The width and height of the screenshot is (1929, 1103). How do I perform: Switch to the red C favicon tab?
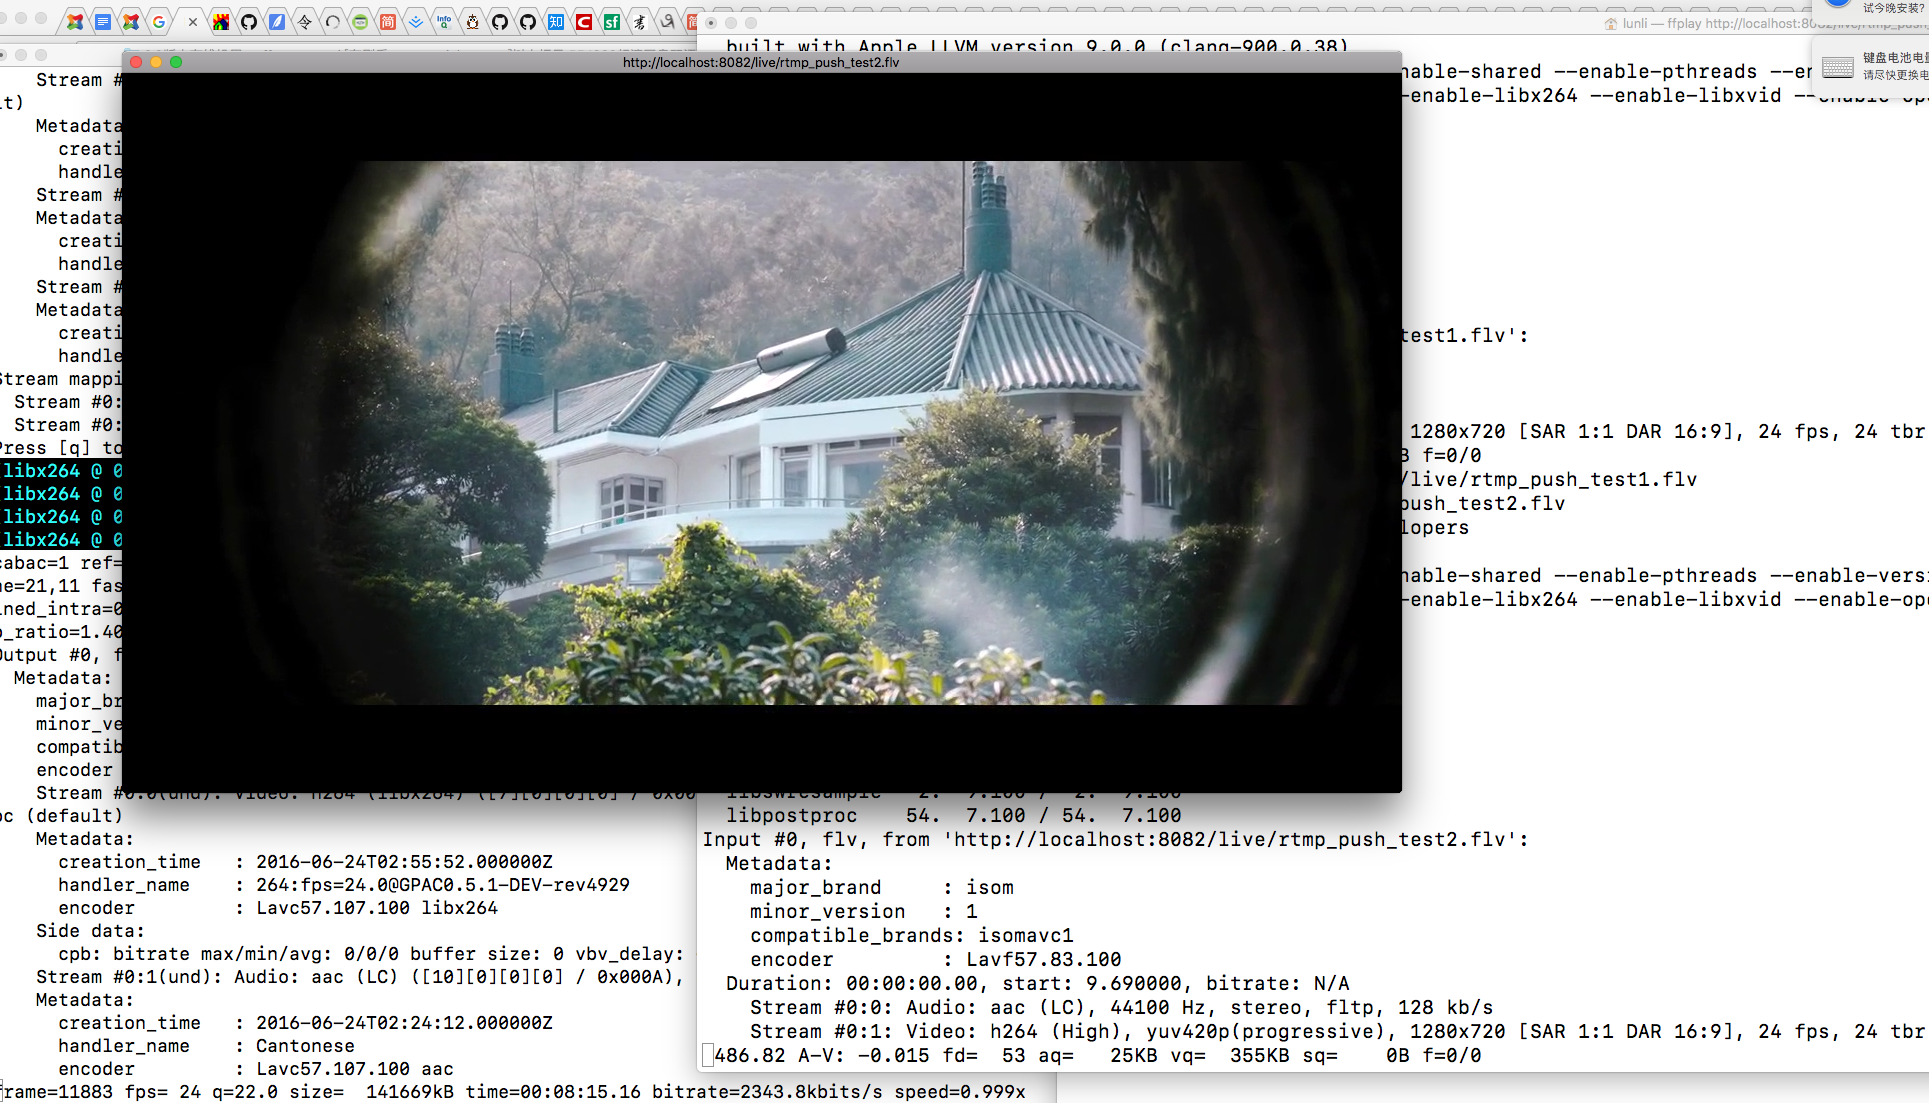[584, 21]
